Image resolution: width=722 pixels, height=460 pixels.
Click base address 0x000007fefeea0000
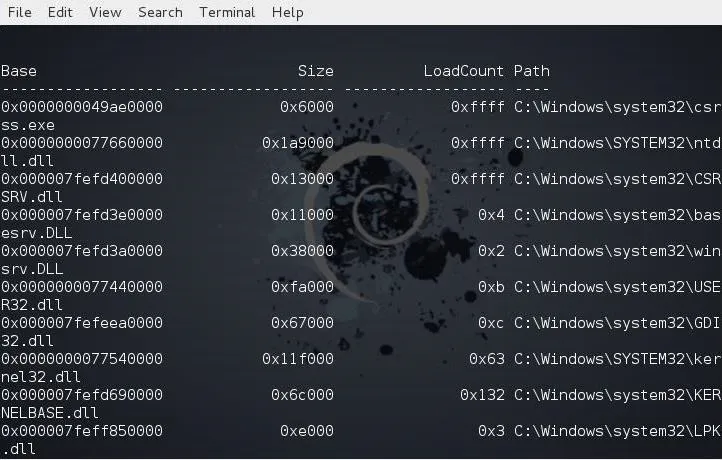[82, 323]
